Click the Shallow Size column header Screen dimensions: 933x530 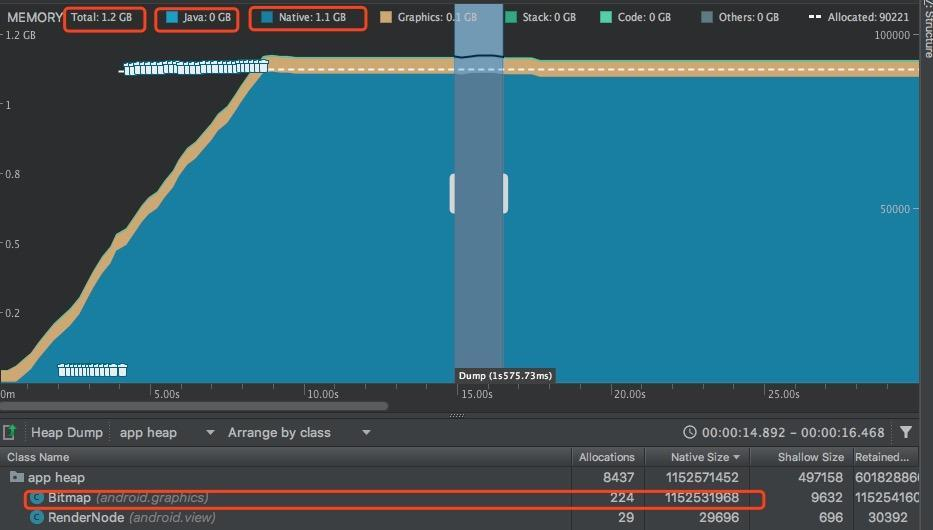coord(810,457)
